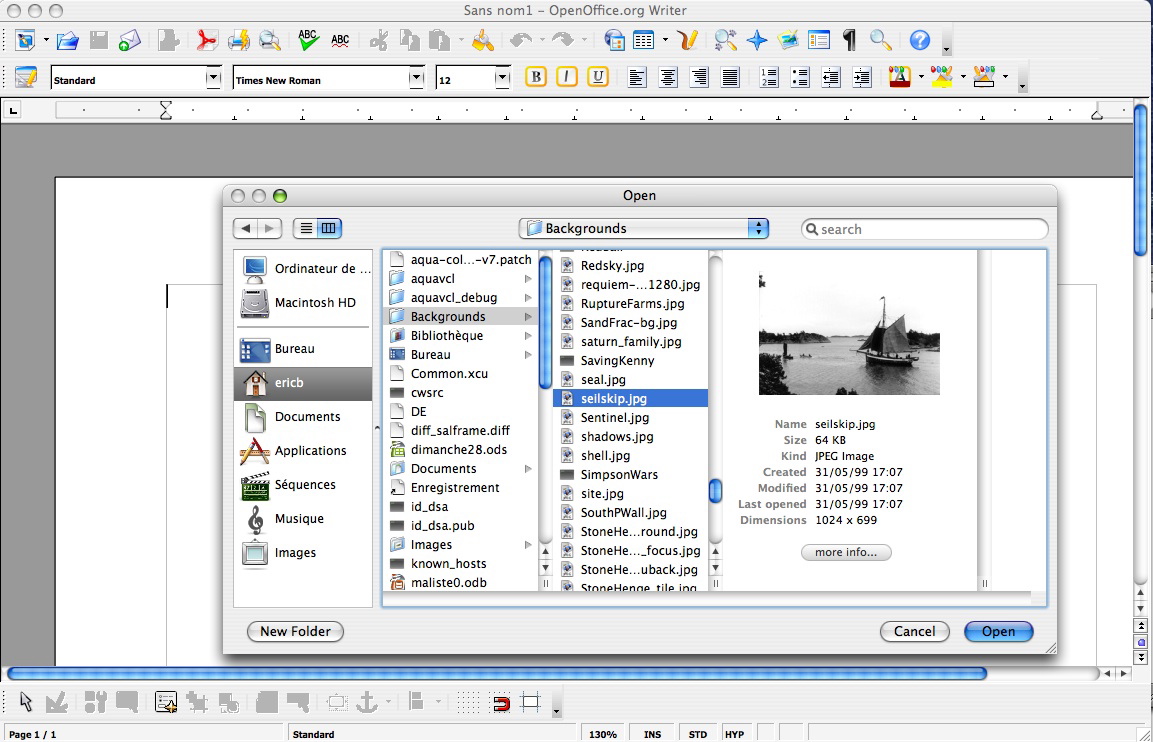Screen dimensions: 1153x742
Task: Click the more info... button
Action: [x=846, y=552]
